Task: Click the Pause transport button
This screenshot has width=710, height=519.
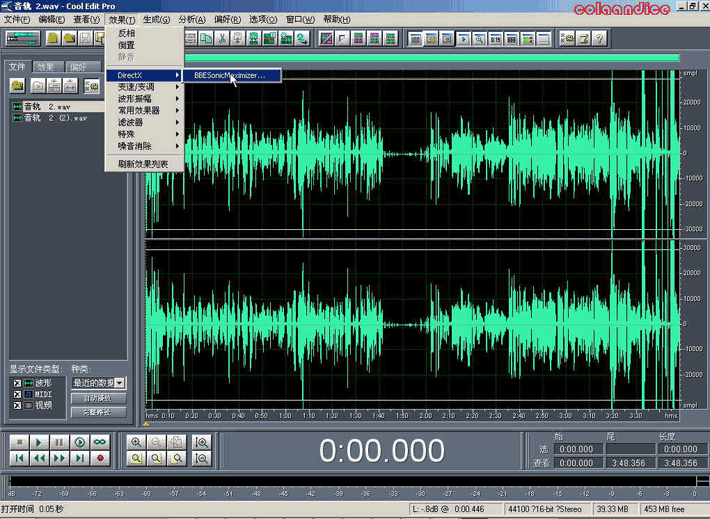Action: click(x=59, y=442)
